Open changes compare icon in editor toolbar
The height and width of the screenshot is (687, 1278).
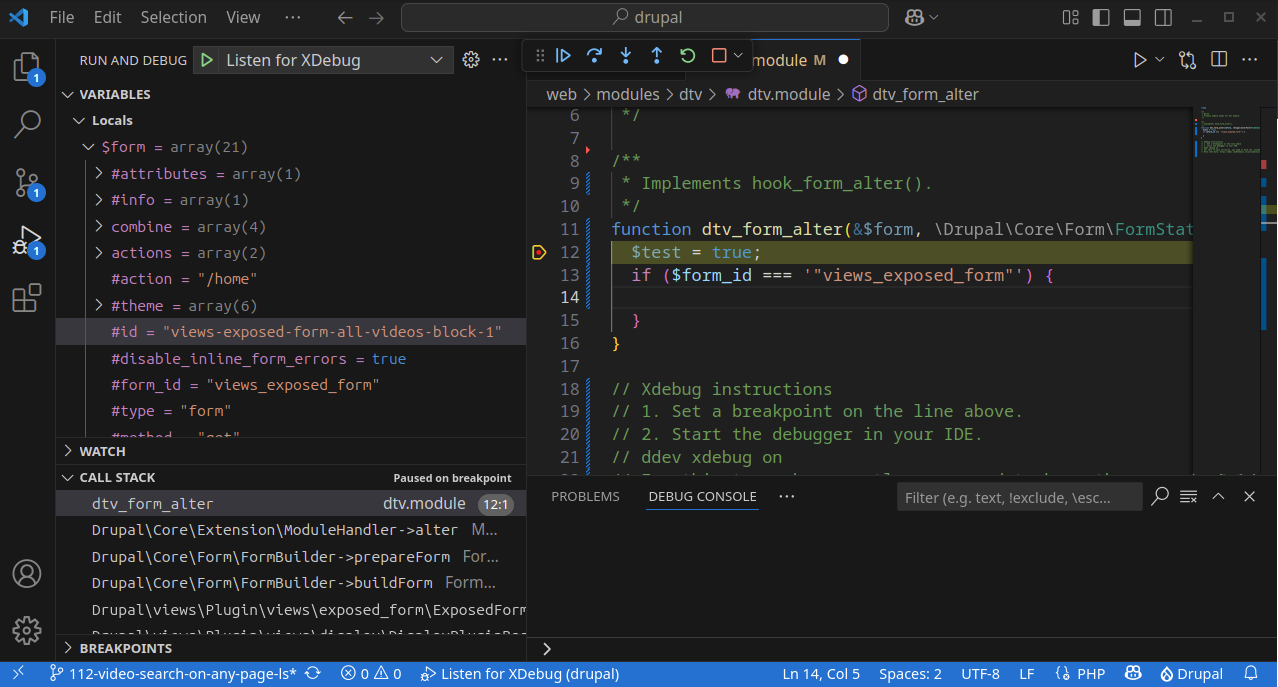tap(1187, 60)
